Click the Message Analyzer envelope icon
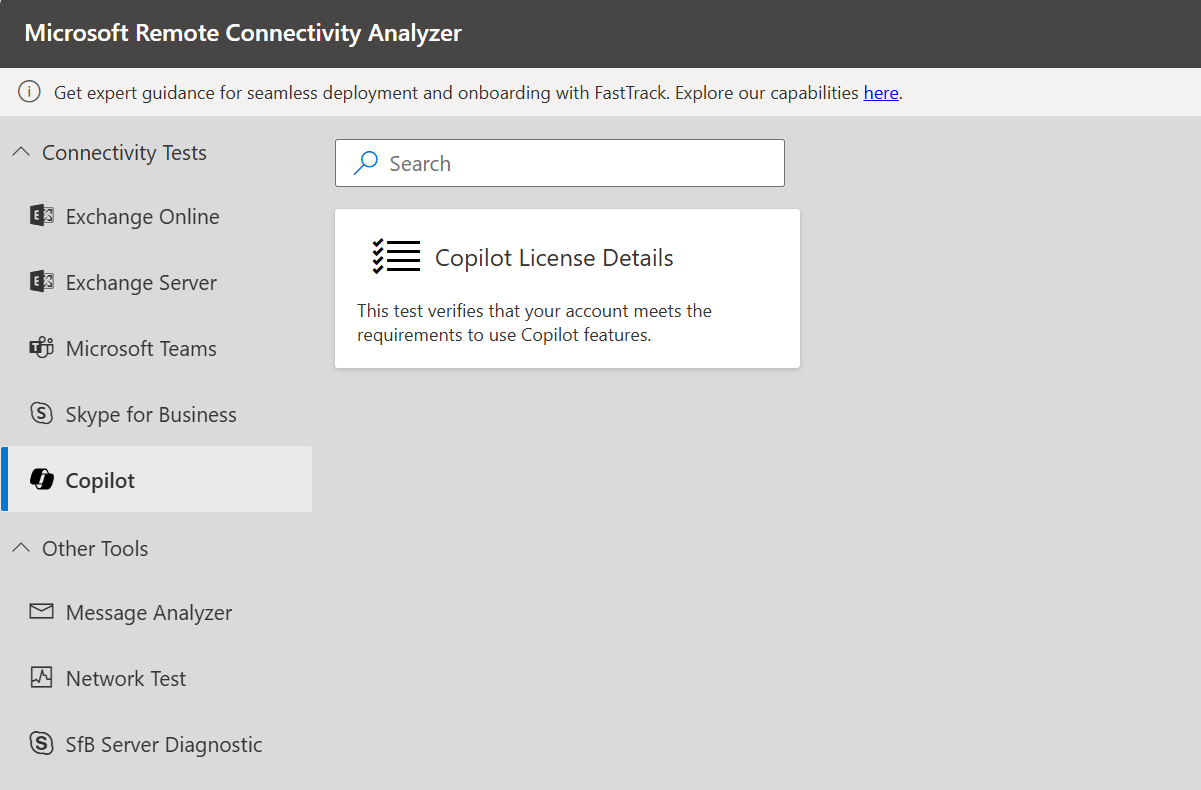Image resolution: width=1201 pixels, height=790 pixels. 41,611
